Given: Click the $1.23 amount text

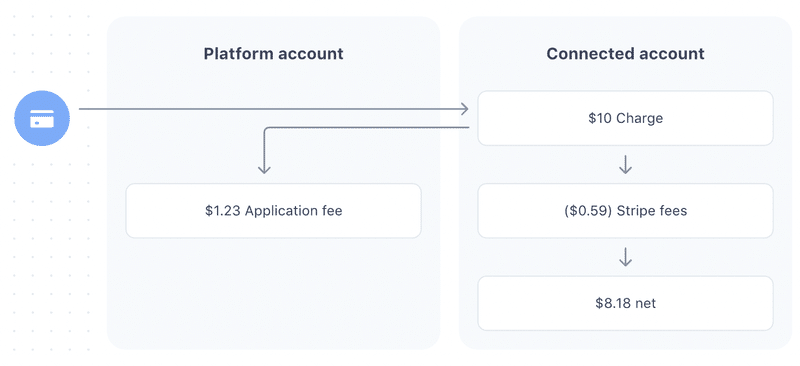Looking at the screenshot, I should tap(223, 211).
